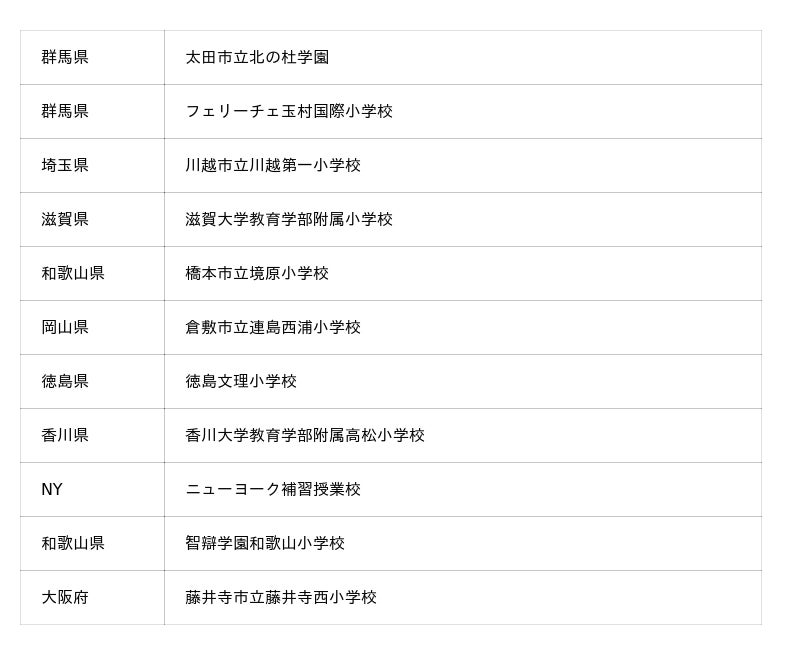800x655 pixels.
Task: Click 群馬県 beside 太田市立北の杜学園
Action: coord(65,57)
